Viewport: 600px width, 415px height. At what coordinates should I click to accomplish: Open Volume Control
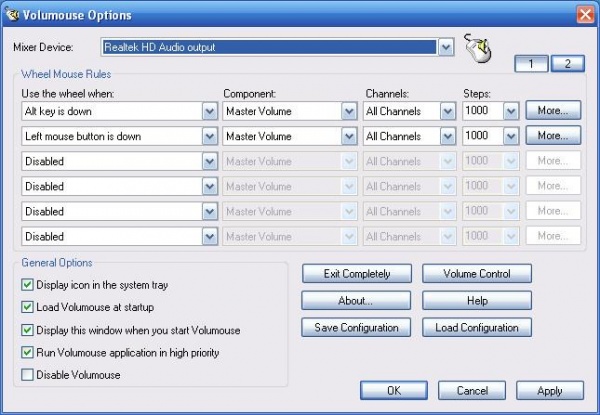(x=477, y=273)
